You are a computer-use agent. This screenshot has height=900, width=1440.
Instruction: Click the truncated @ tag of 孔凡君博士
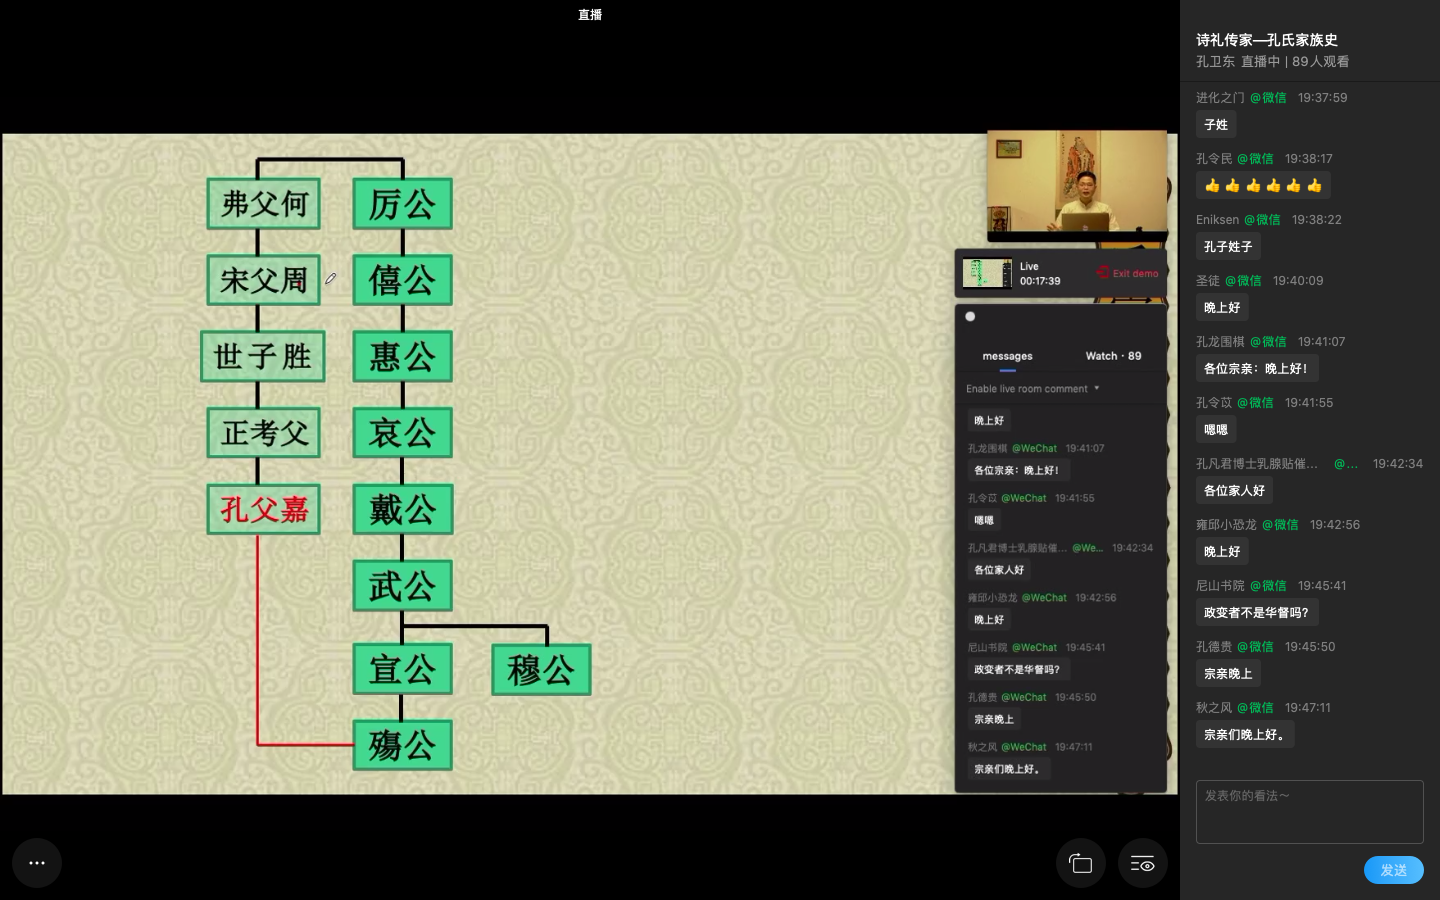[x=1345, y=464]
